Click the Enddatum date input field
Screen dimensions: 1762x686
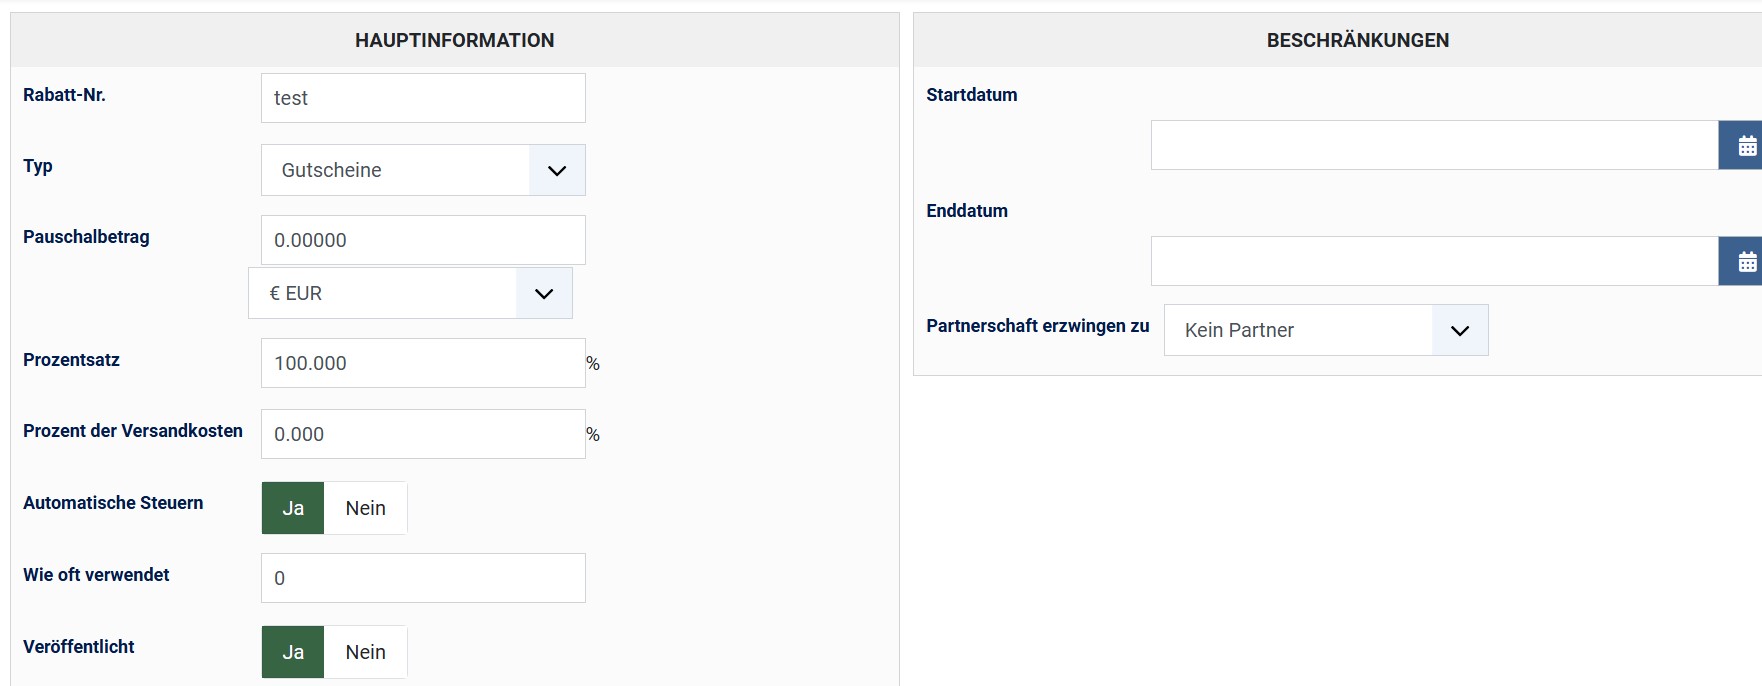(x=1434, y=262)
